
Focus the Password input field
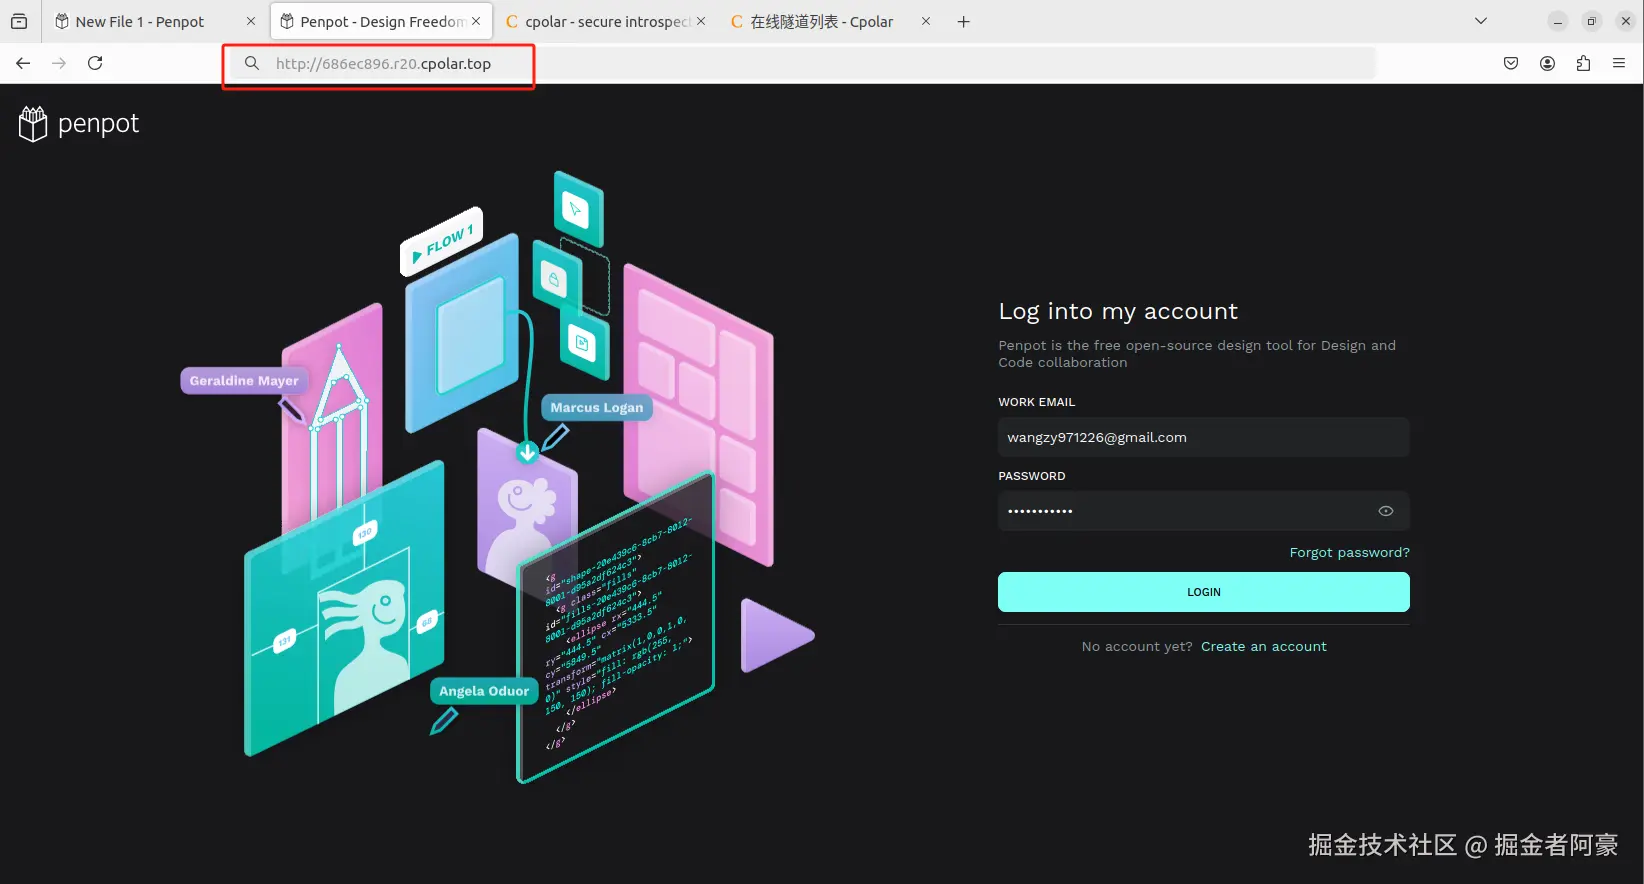click(x=1204, y=511)
